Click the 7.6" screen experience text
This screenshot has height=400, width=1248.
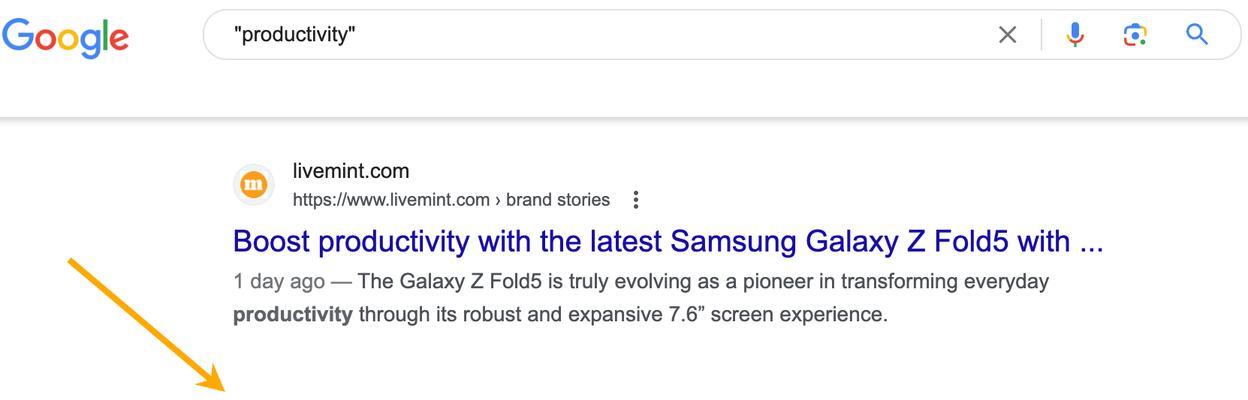[778, 315]
